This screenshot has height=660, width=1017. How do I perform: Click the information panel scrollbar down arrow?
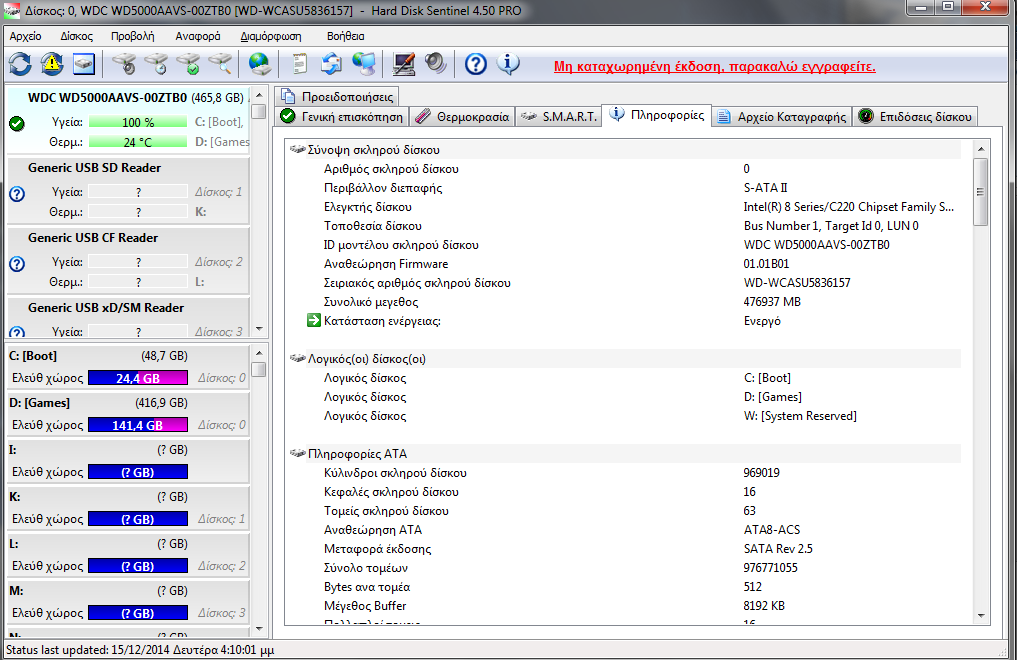pos(981,615)
